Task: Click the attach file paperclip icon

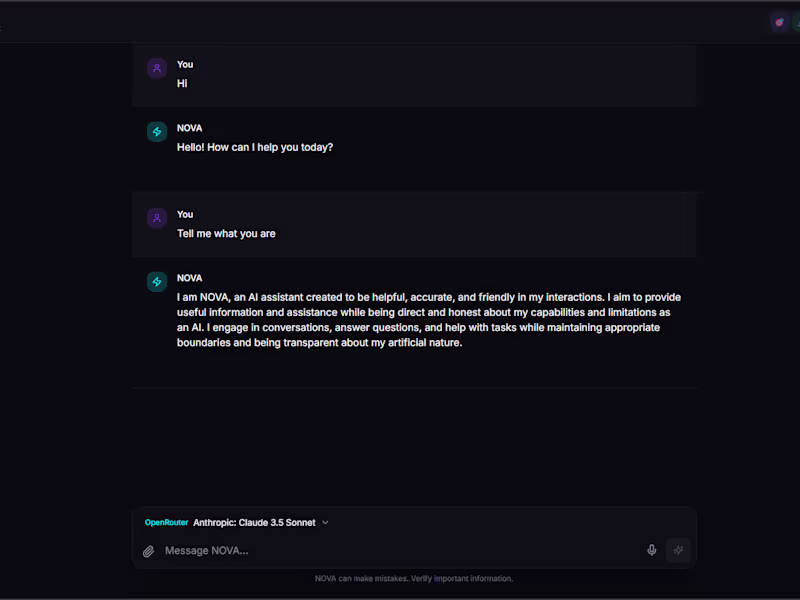Action: 149,551
